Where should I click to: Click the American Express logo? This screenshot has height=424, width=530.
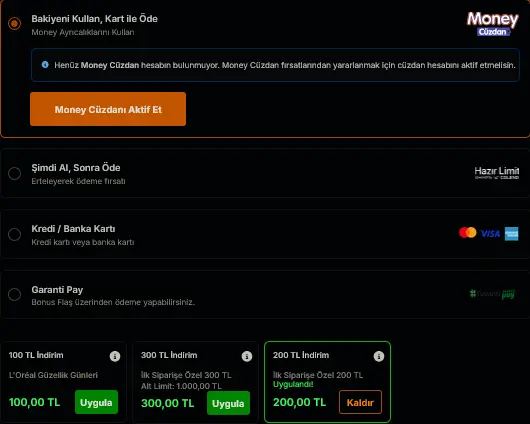coord(512,234)
